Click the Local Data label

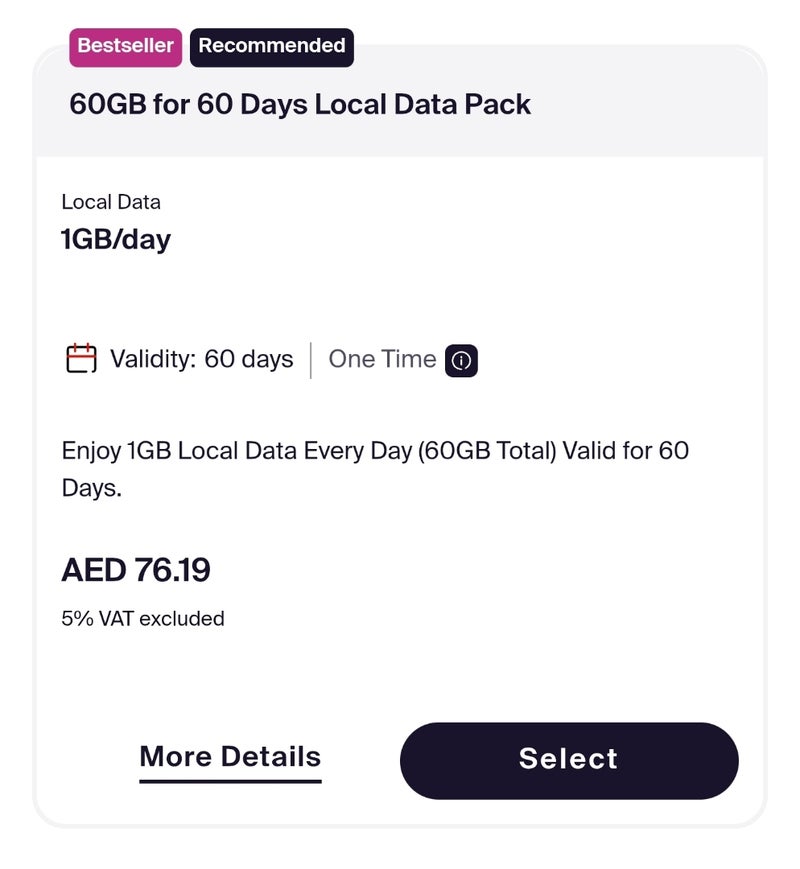click(x=111, y=202)
